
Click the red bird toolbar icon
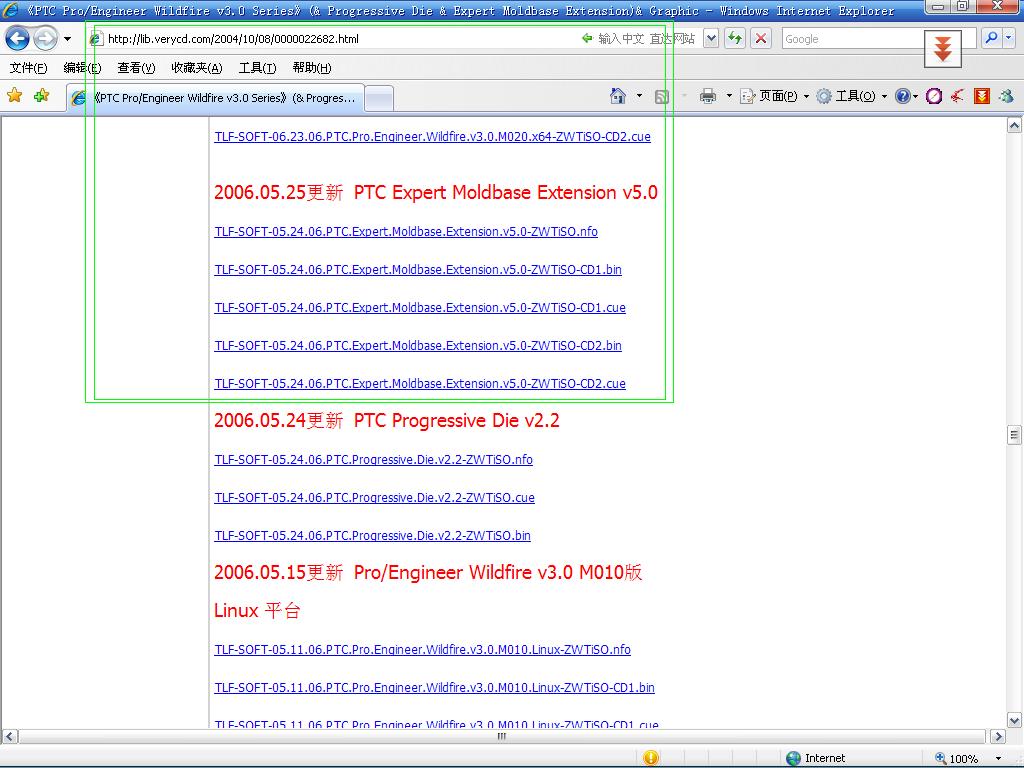[x=957, y=96]
